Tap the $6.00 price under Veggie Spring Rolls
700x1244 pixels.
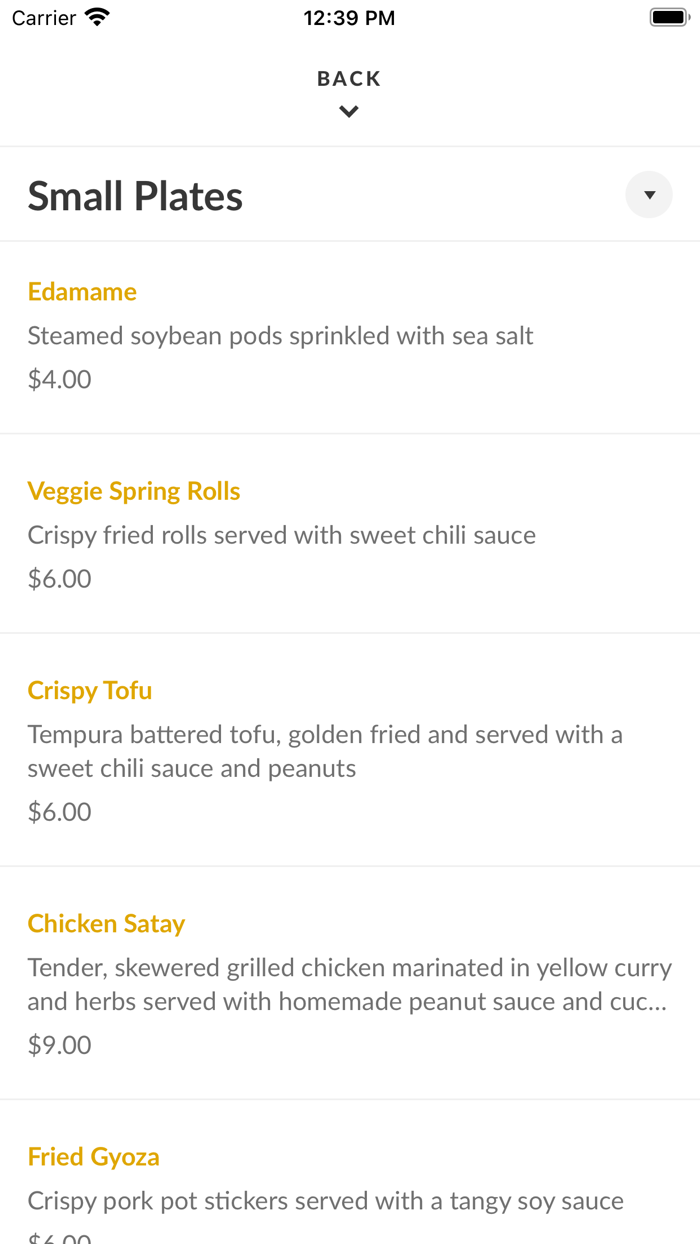pos(59,578)
